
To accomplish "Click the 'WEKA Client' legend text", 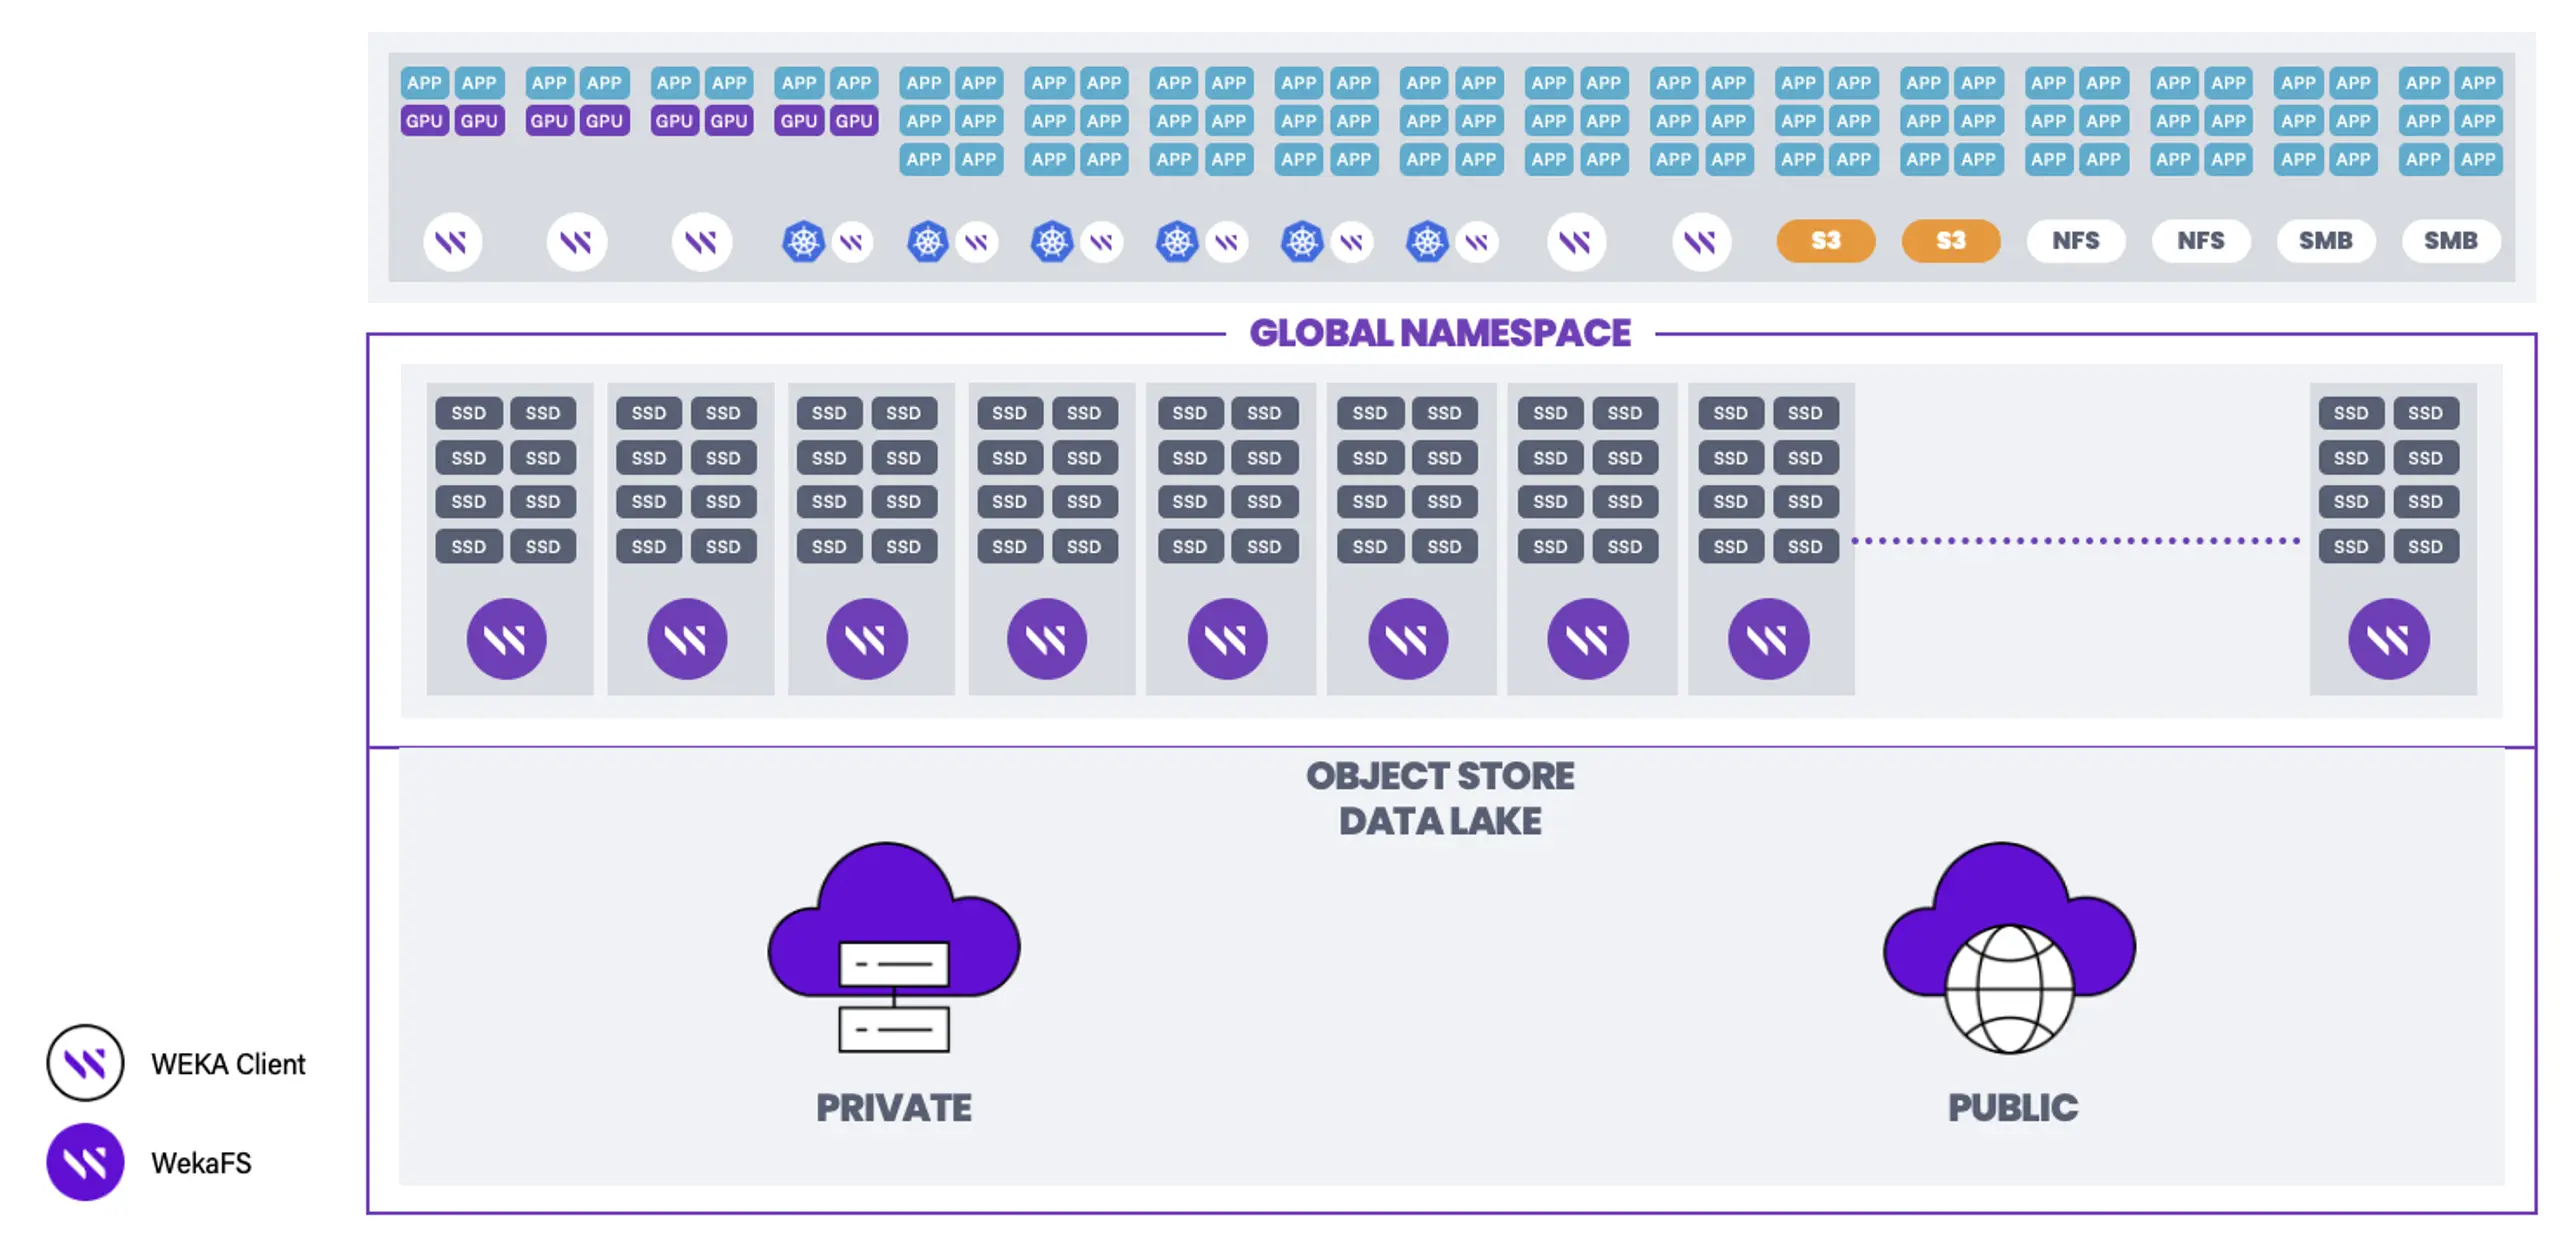I will [x=228, y=1063].
